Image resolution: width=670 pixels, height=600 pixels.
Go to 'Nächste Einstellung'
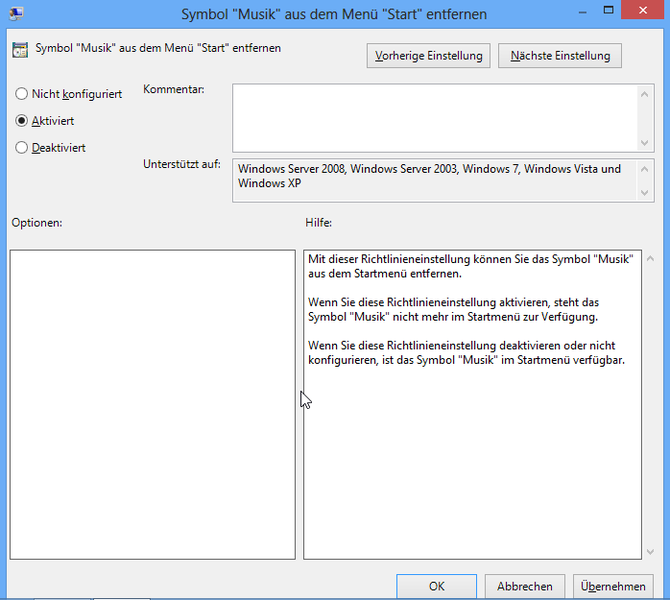tap(560, 55)
